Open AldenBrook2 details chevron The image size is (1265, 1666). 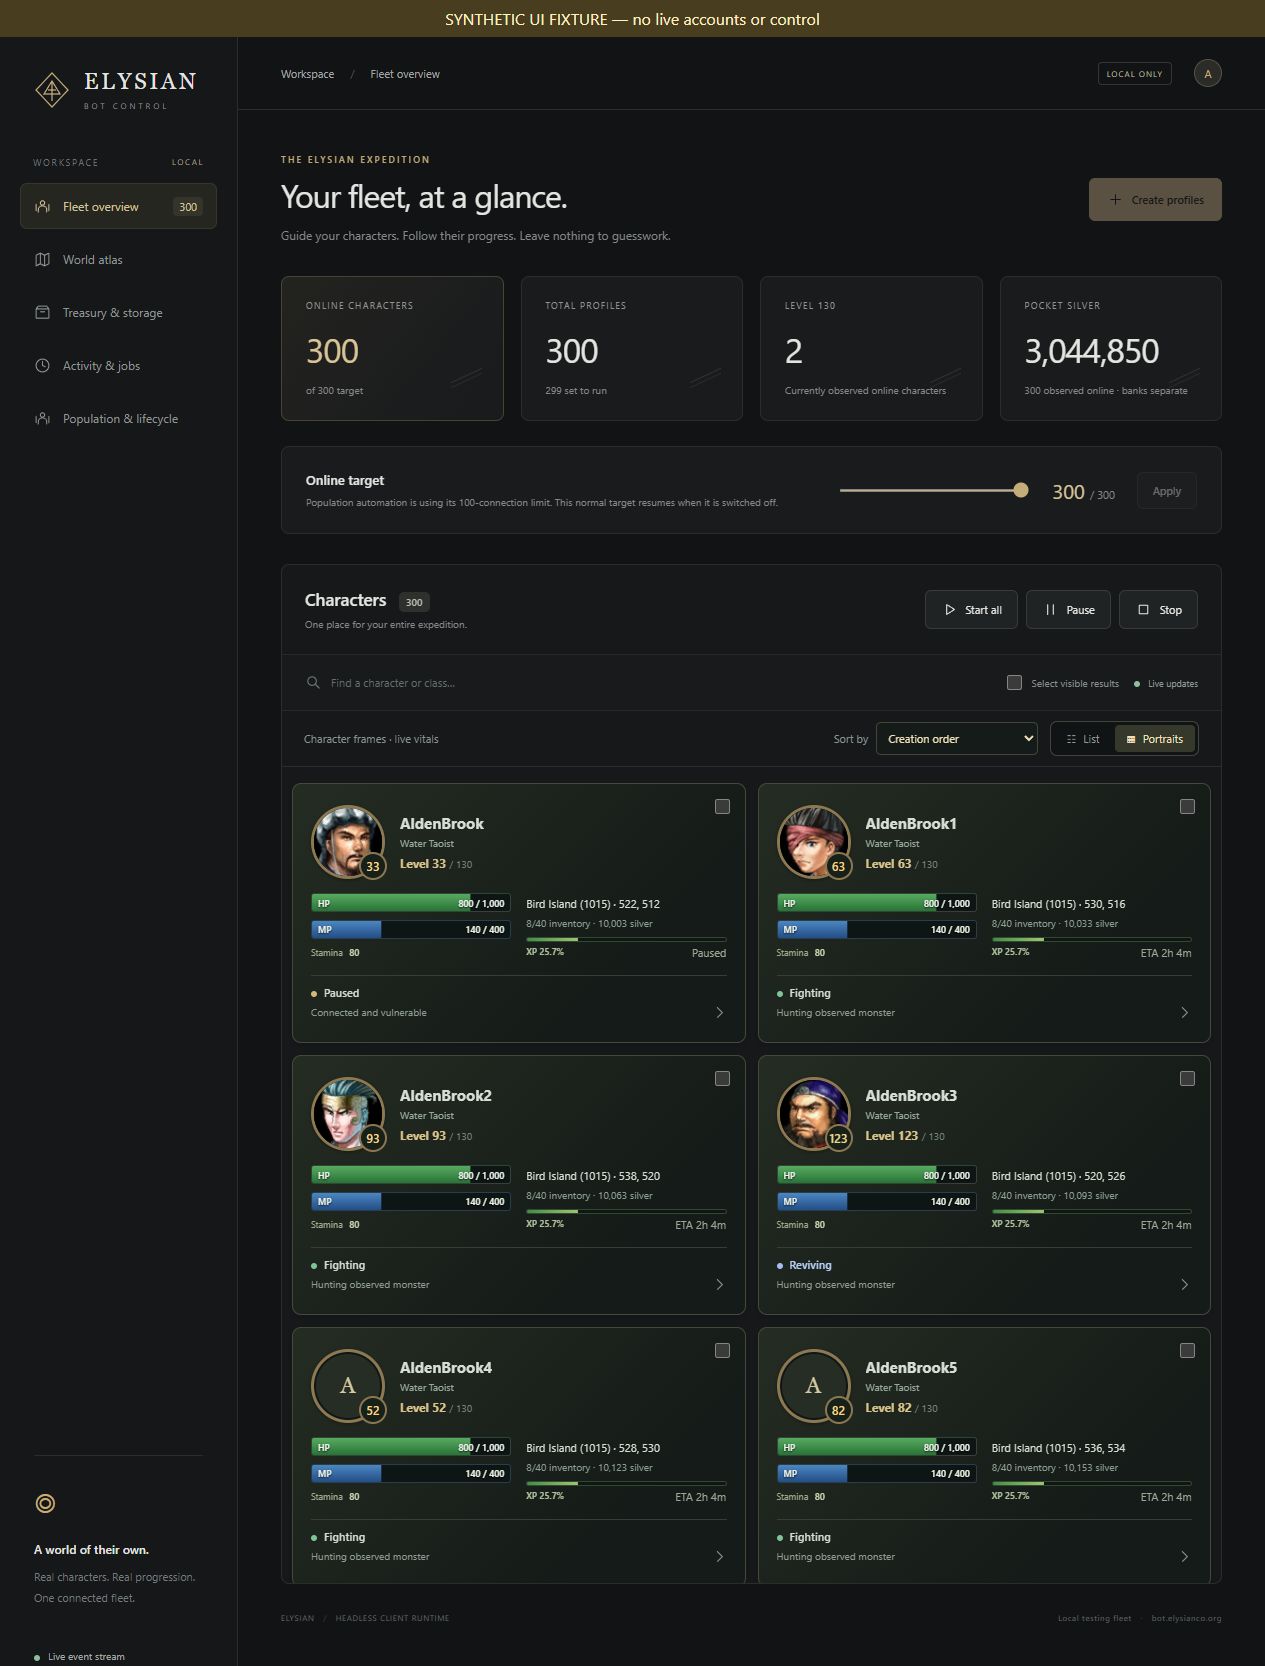(720, 1285)
